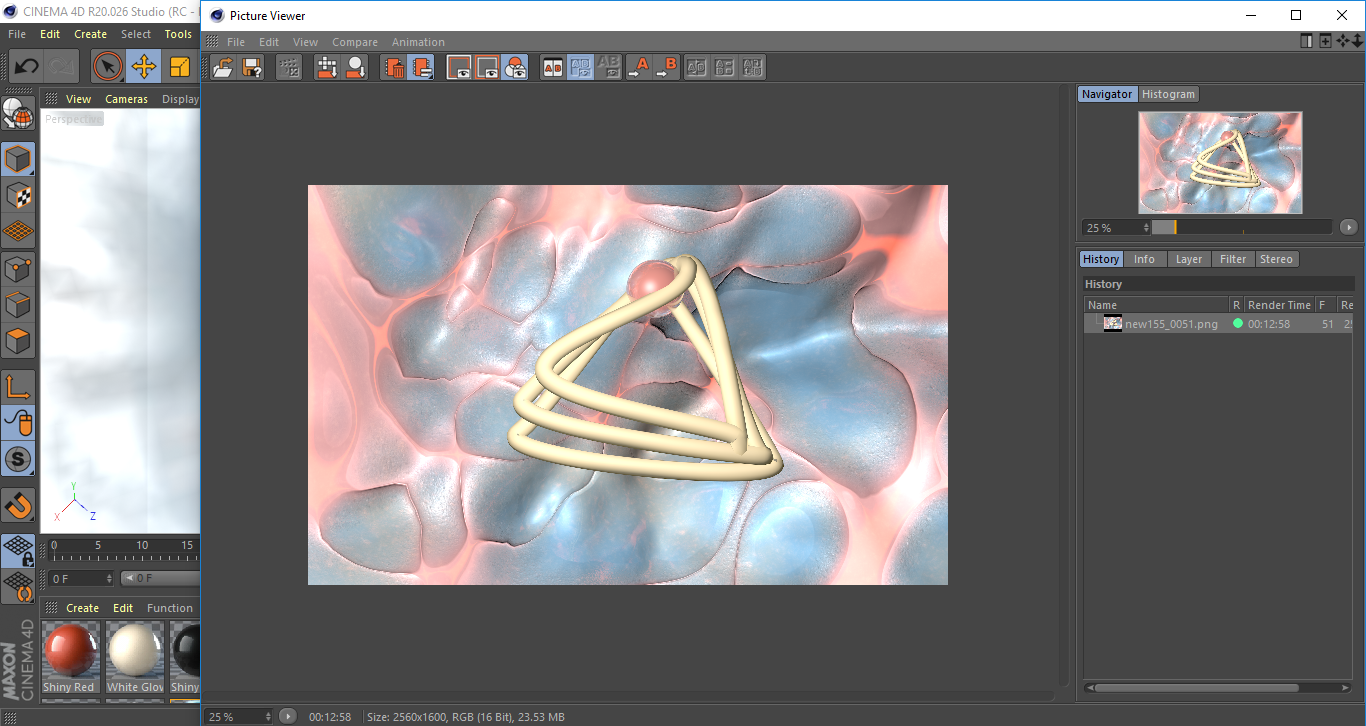Viewport: 1366px width, 726px height.
Task: Click Make Editable icon in Cinema 4D sidebar
Action: [x=18, y=114]
